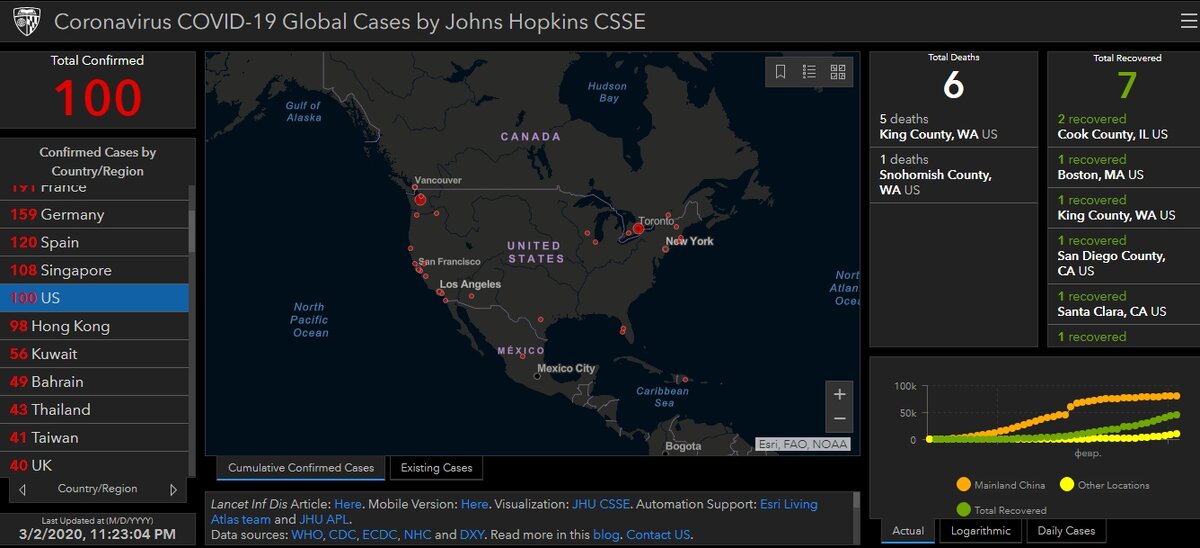Open the Lancet article Here link
1200x548 pixels.
pos(348,505)
